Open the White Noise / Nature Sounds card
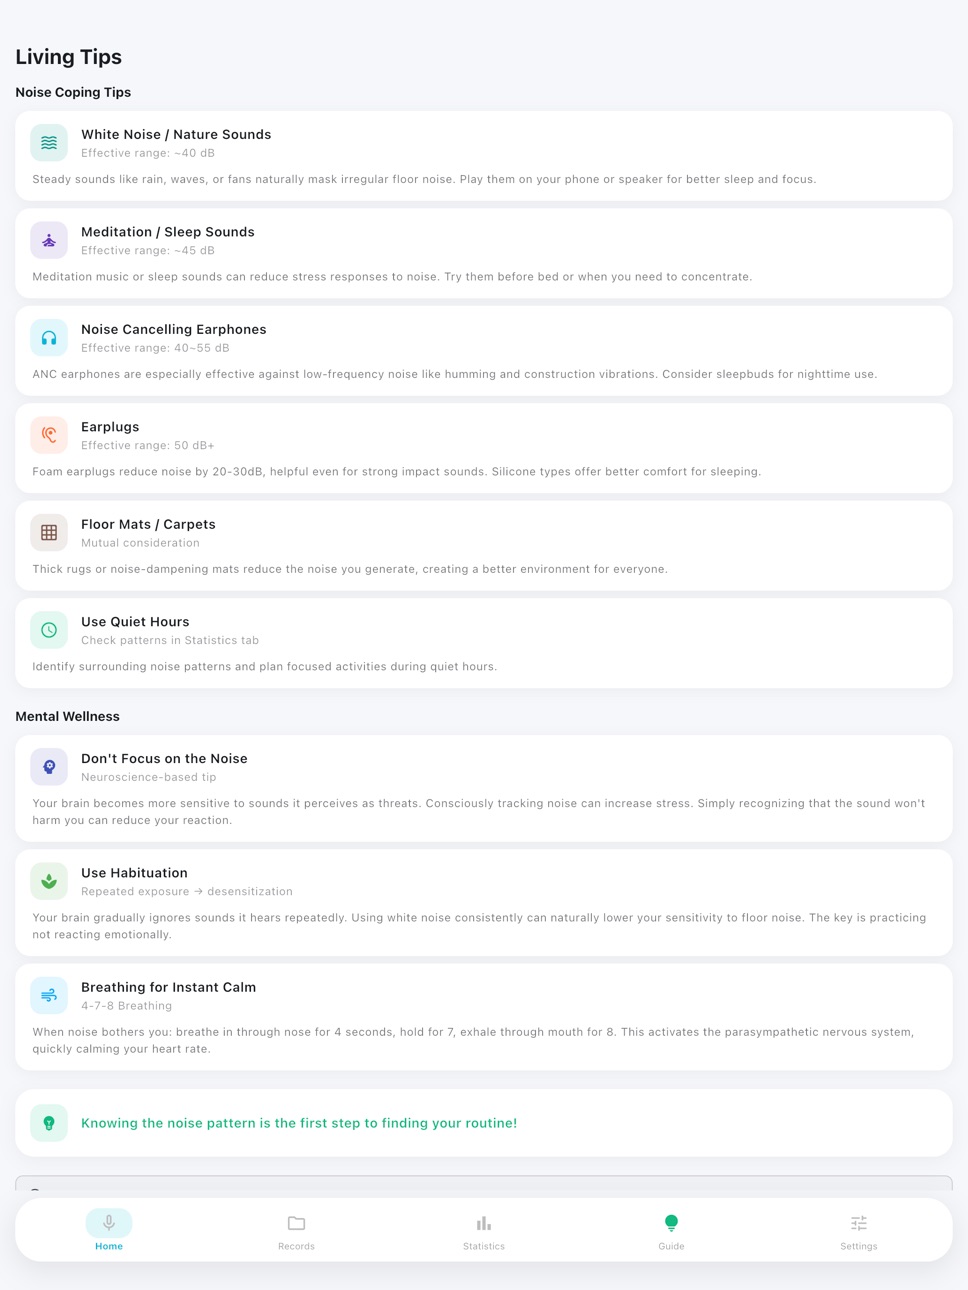This screenshot has height=1290, width=968. point(484,156)
